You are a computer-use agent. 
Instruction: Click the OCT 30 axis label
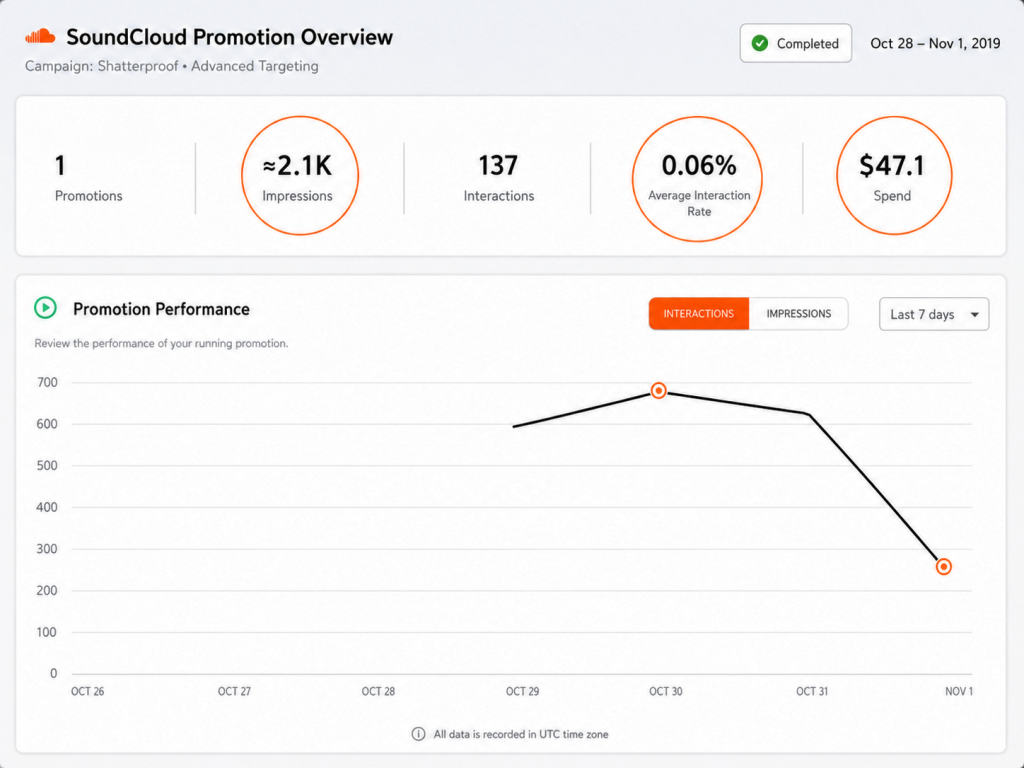pos(665,691)
